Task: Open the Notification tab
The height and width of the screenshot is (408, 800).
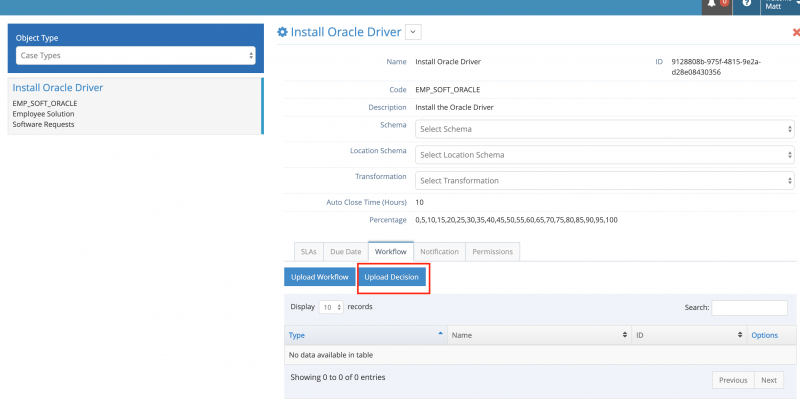Action: click(439, 252)
